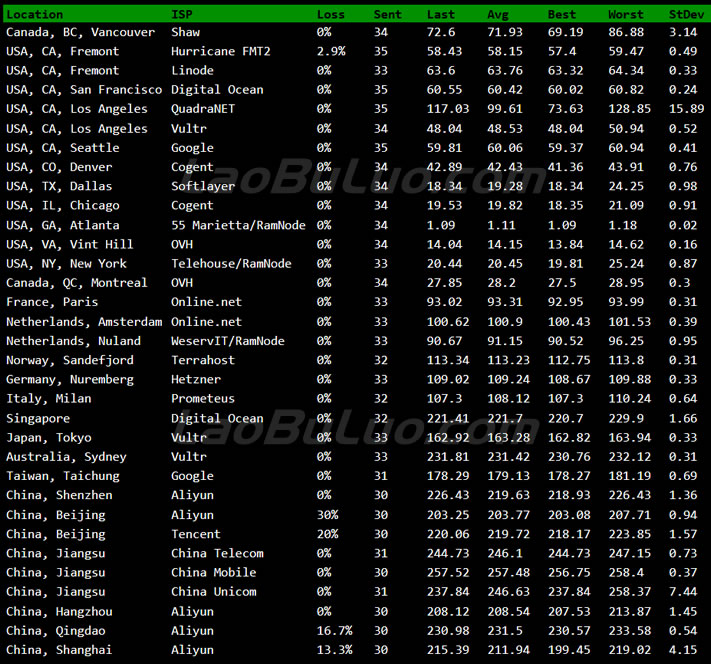The width and height of the screenshot is (711, 664).
Task: Click the 15.89 StDev value
Action: [x=687, y=109]
